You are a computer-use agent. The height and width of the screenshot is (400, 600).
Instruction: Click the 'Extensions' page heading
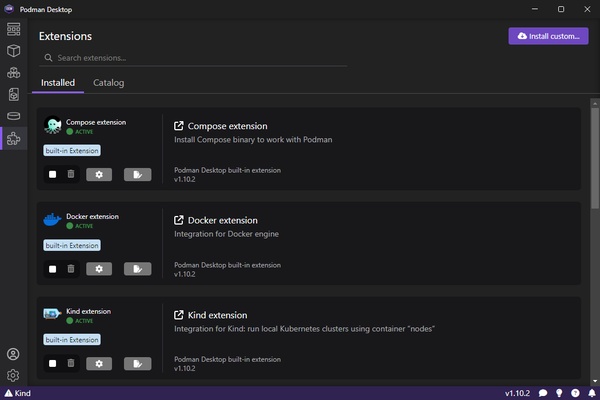click(x=65, y=36)
